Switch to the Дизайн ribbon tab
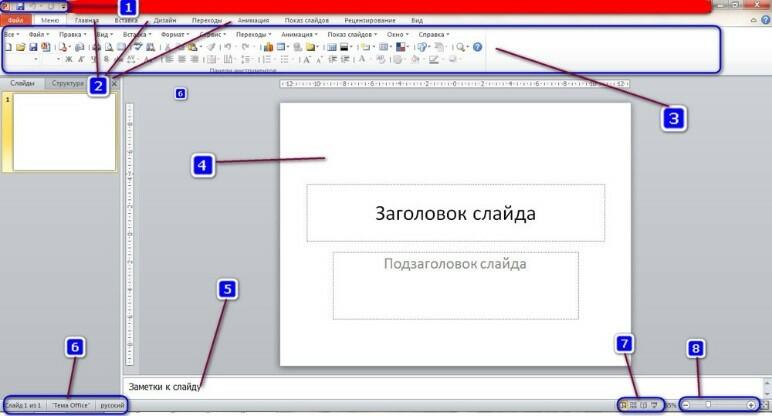 coord(165,20)
